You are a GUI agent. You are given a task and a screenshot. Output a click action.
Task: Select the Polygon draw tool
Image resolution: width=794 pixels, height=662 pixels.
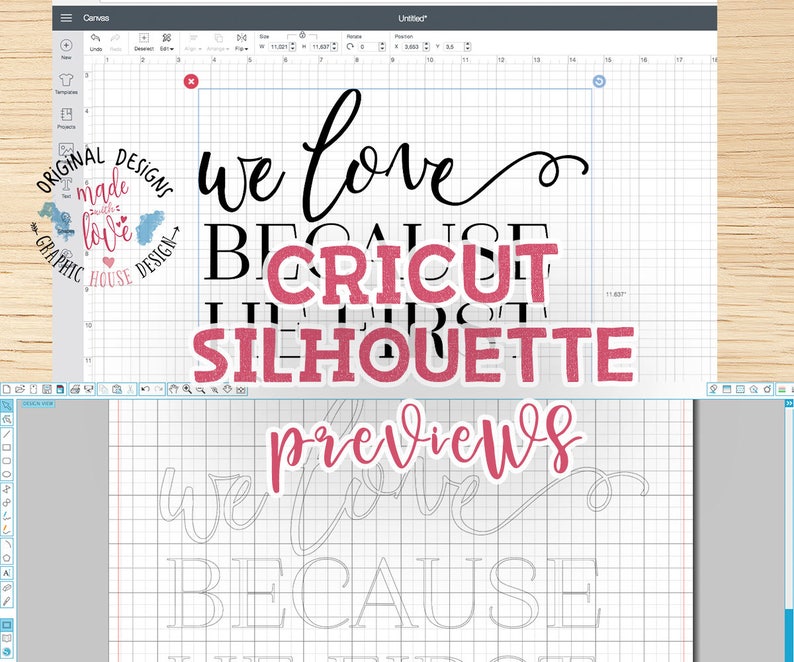7,558
